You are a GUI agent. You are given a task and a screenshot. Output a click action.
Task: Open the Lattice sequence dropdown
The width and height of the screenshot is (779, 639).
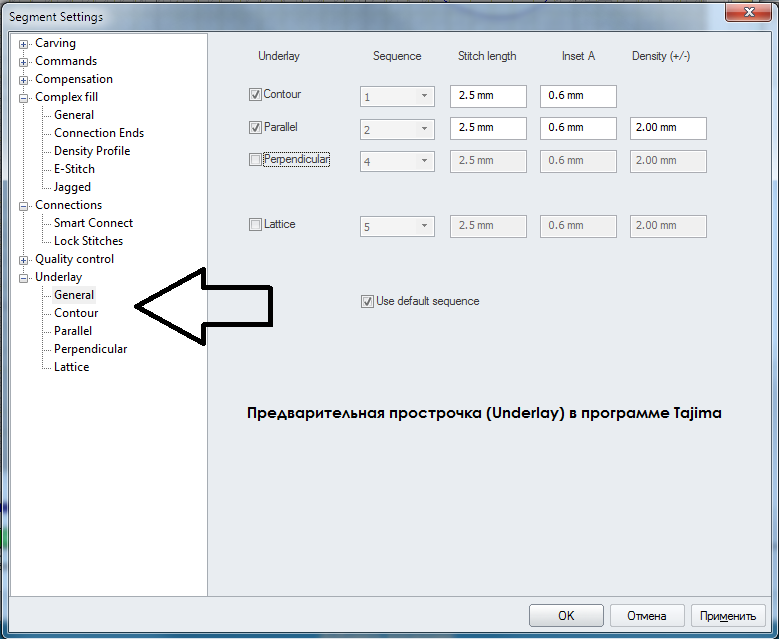[x=397, y=227]
